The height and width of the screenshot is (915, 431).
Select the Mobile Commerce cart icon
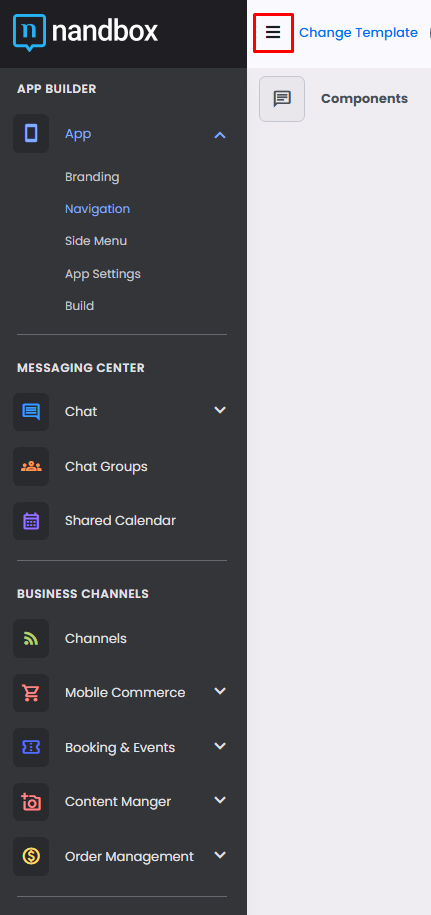coord(31,693)
